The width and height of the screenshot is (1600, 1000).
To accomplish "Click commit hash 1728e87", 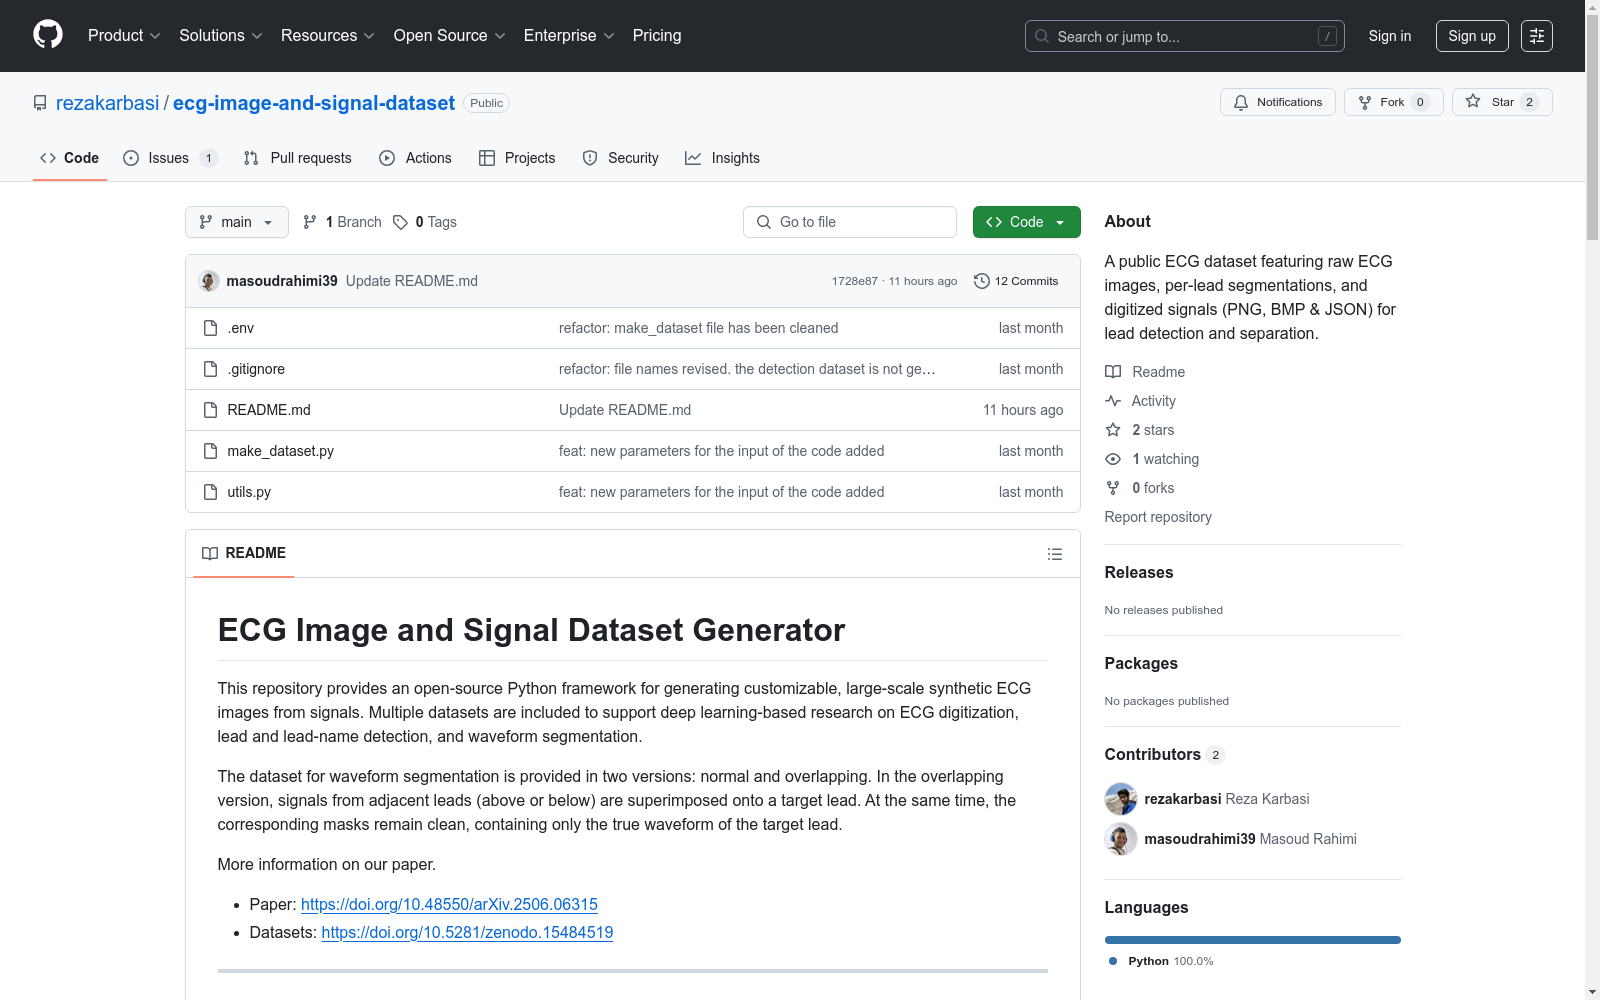I will point(855,281).
